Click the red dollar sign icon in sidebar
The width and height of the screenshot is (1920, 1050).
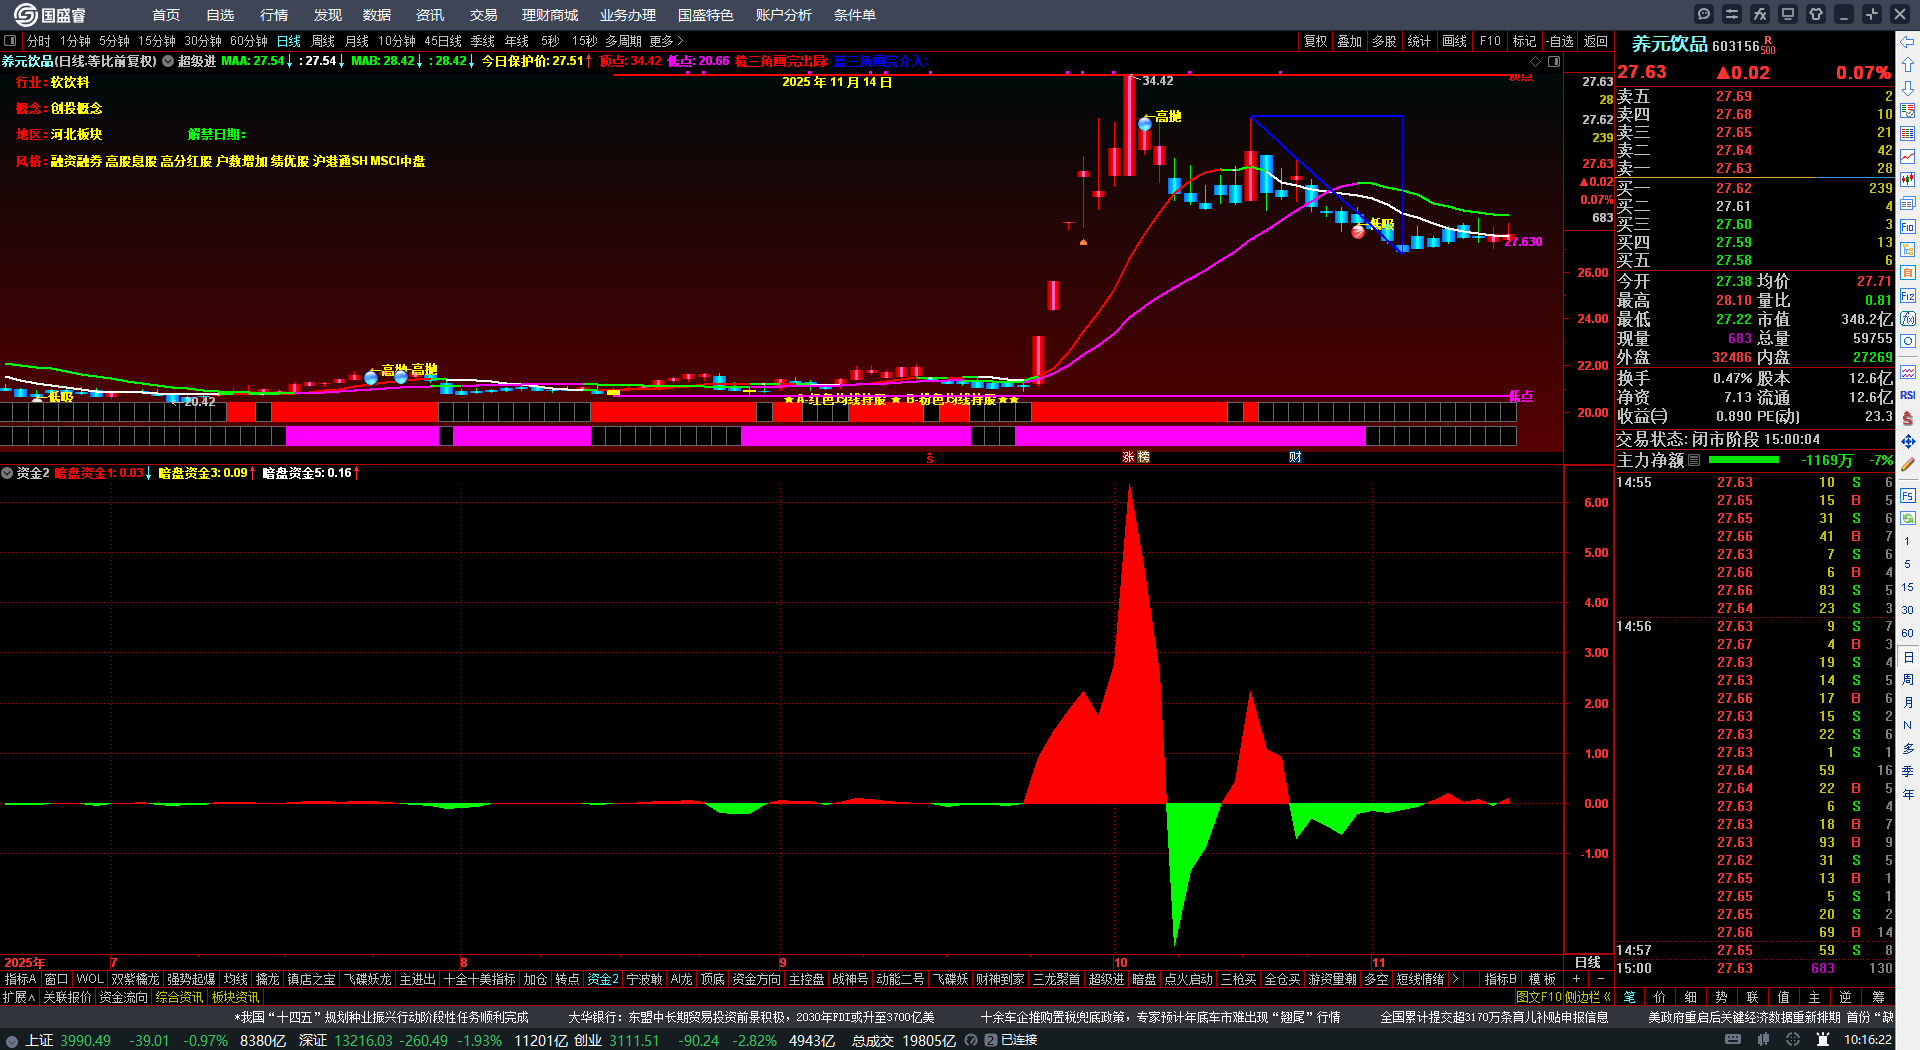1908,418
